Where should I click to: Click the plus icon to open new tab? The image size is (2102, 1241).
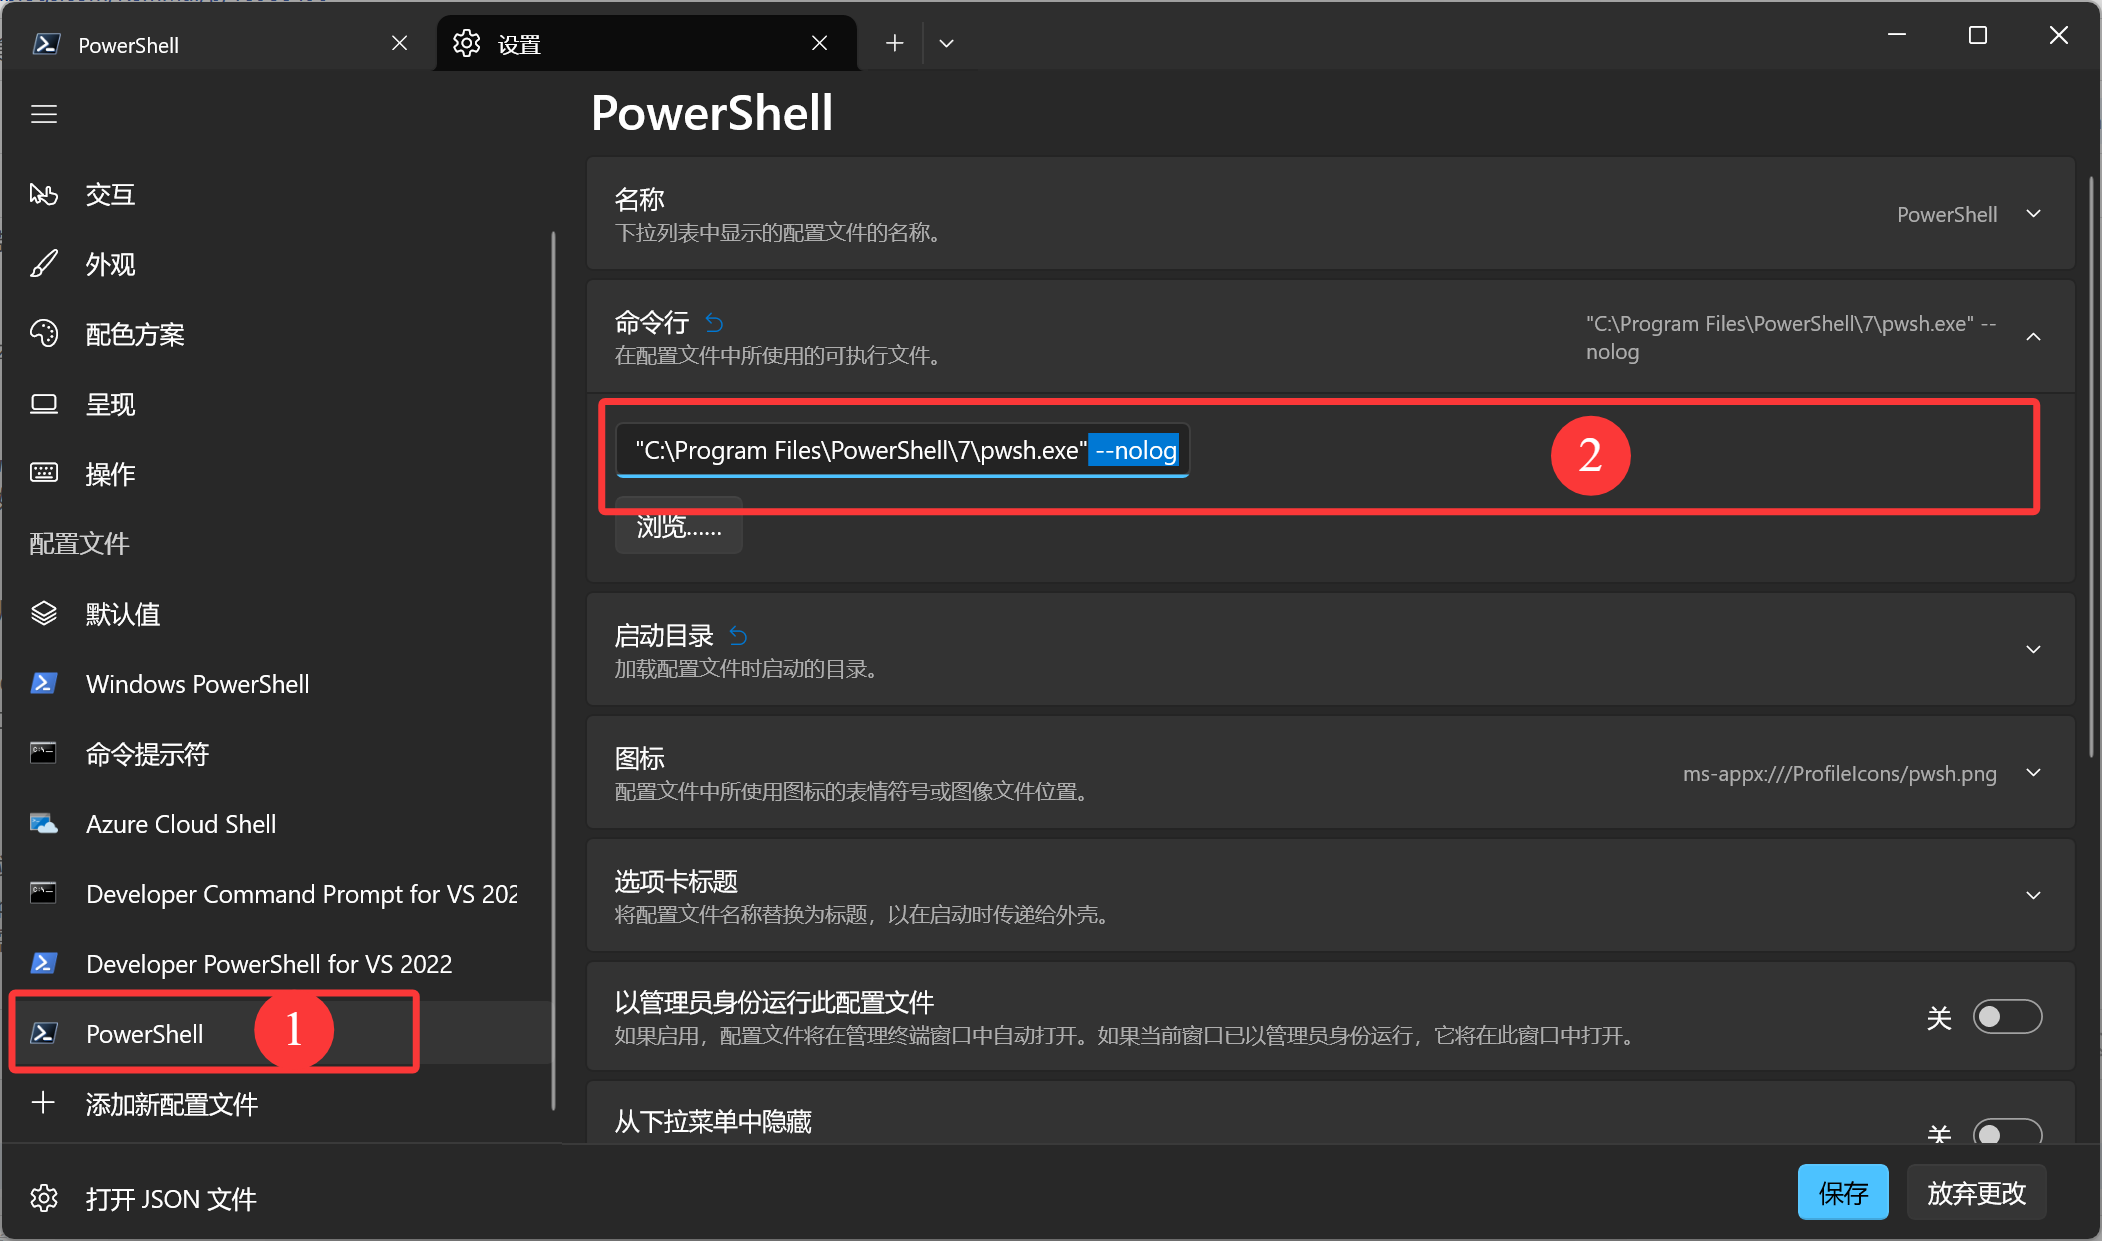pyautogui.click(x=894, y=43)
